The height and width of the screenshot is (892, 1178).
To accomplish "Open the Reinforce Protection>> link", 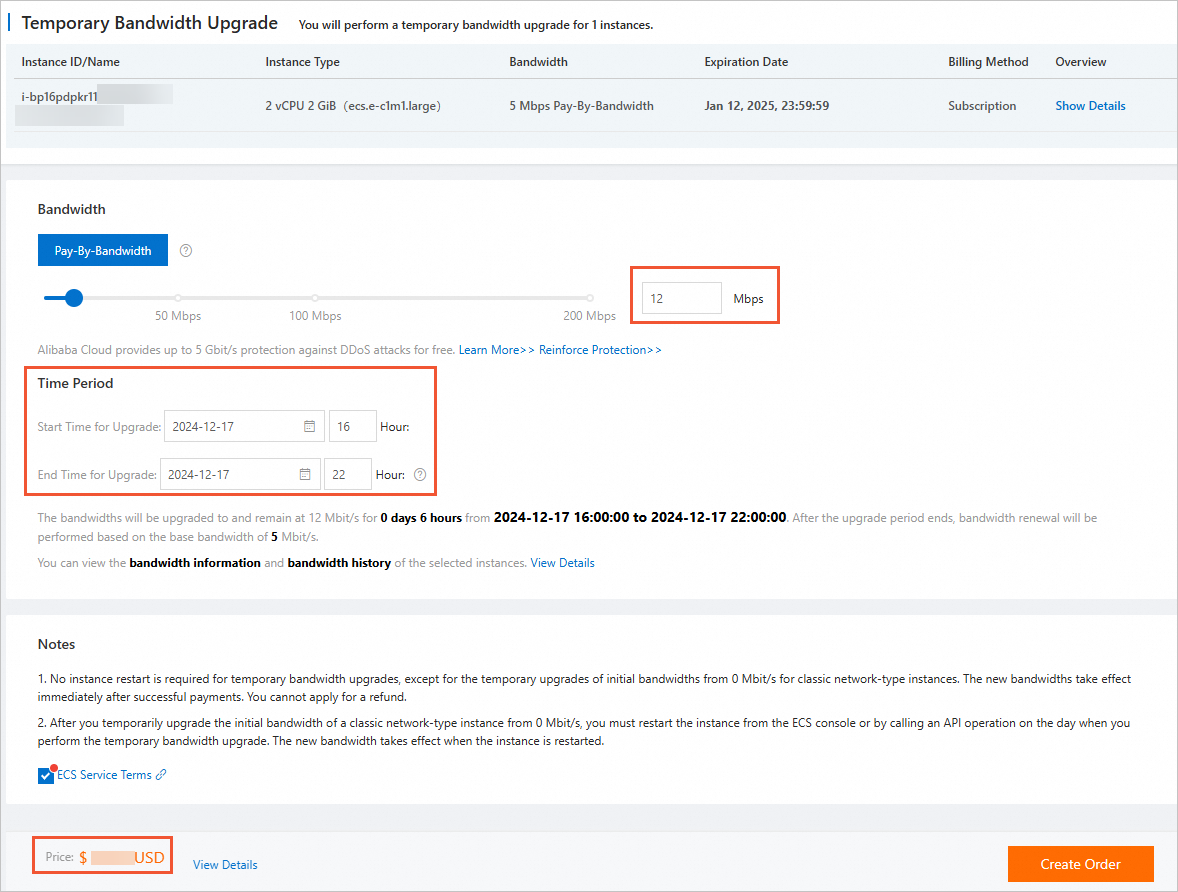I will coord(600,350).
